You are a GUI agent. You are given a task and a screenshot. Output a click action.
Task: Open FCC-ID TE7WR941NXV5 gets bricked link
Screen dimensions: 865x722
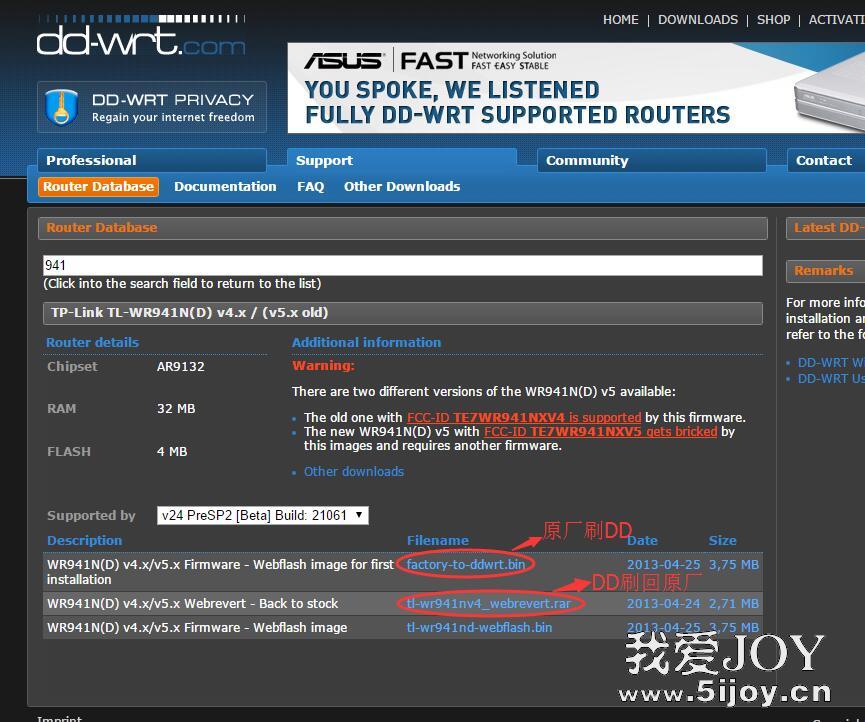pos(600,431)
